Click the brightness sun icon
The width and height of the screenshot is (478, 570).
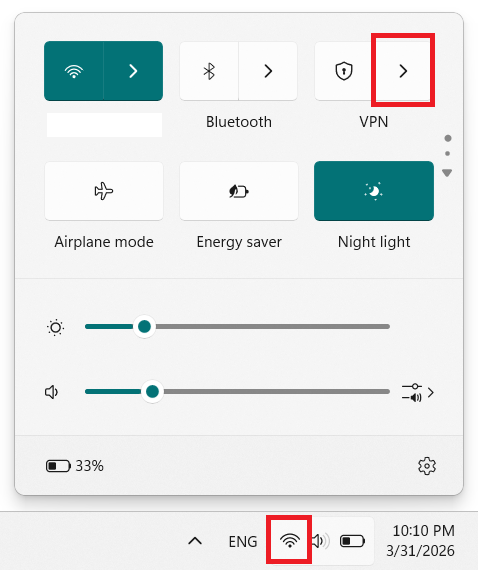pyautogui.click(x=56, y=328)
